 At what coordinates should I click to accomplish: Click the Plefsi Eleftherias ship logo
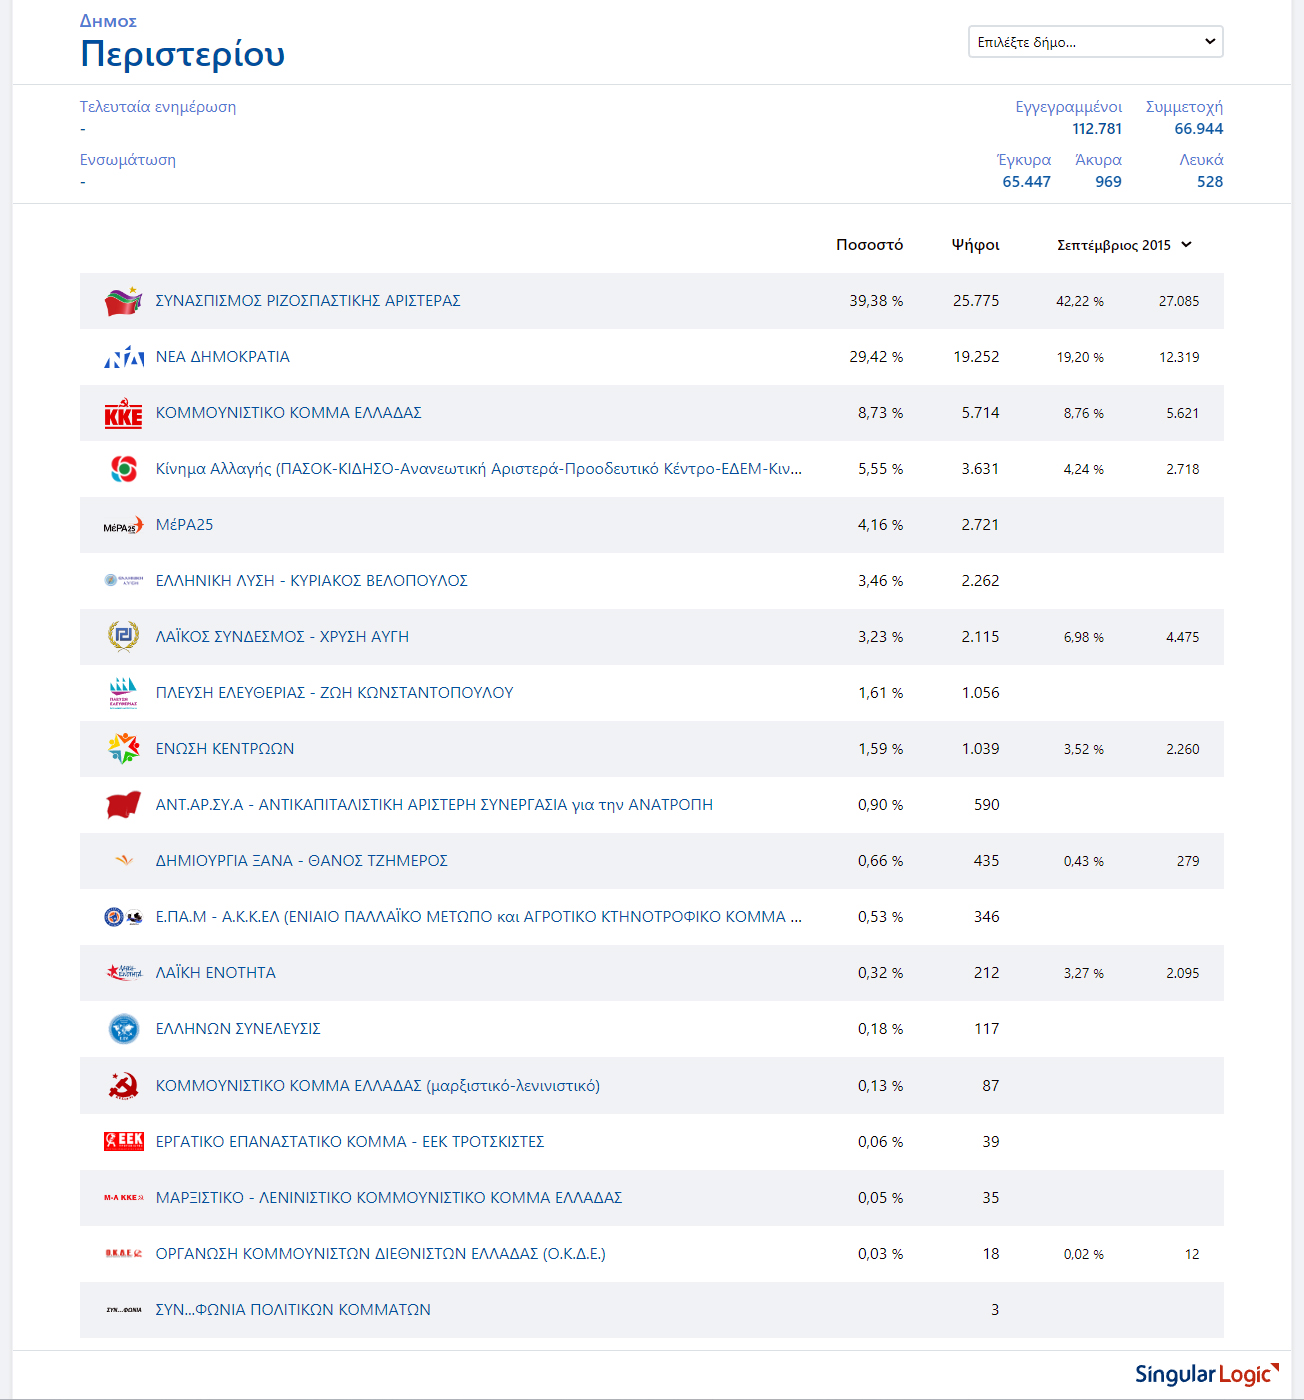click(123, 693)
